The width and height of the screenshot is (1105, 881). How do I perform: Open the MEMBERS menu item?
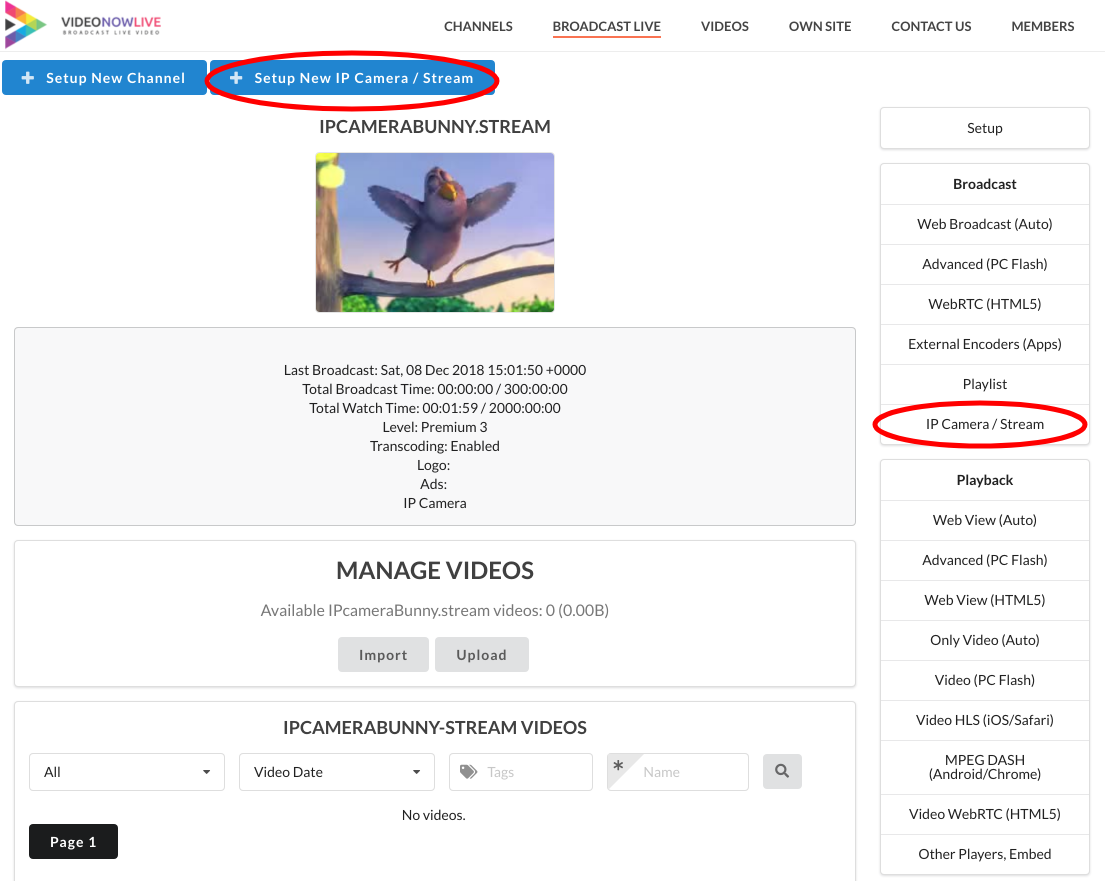(x=1042, y=27)
